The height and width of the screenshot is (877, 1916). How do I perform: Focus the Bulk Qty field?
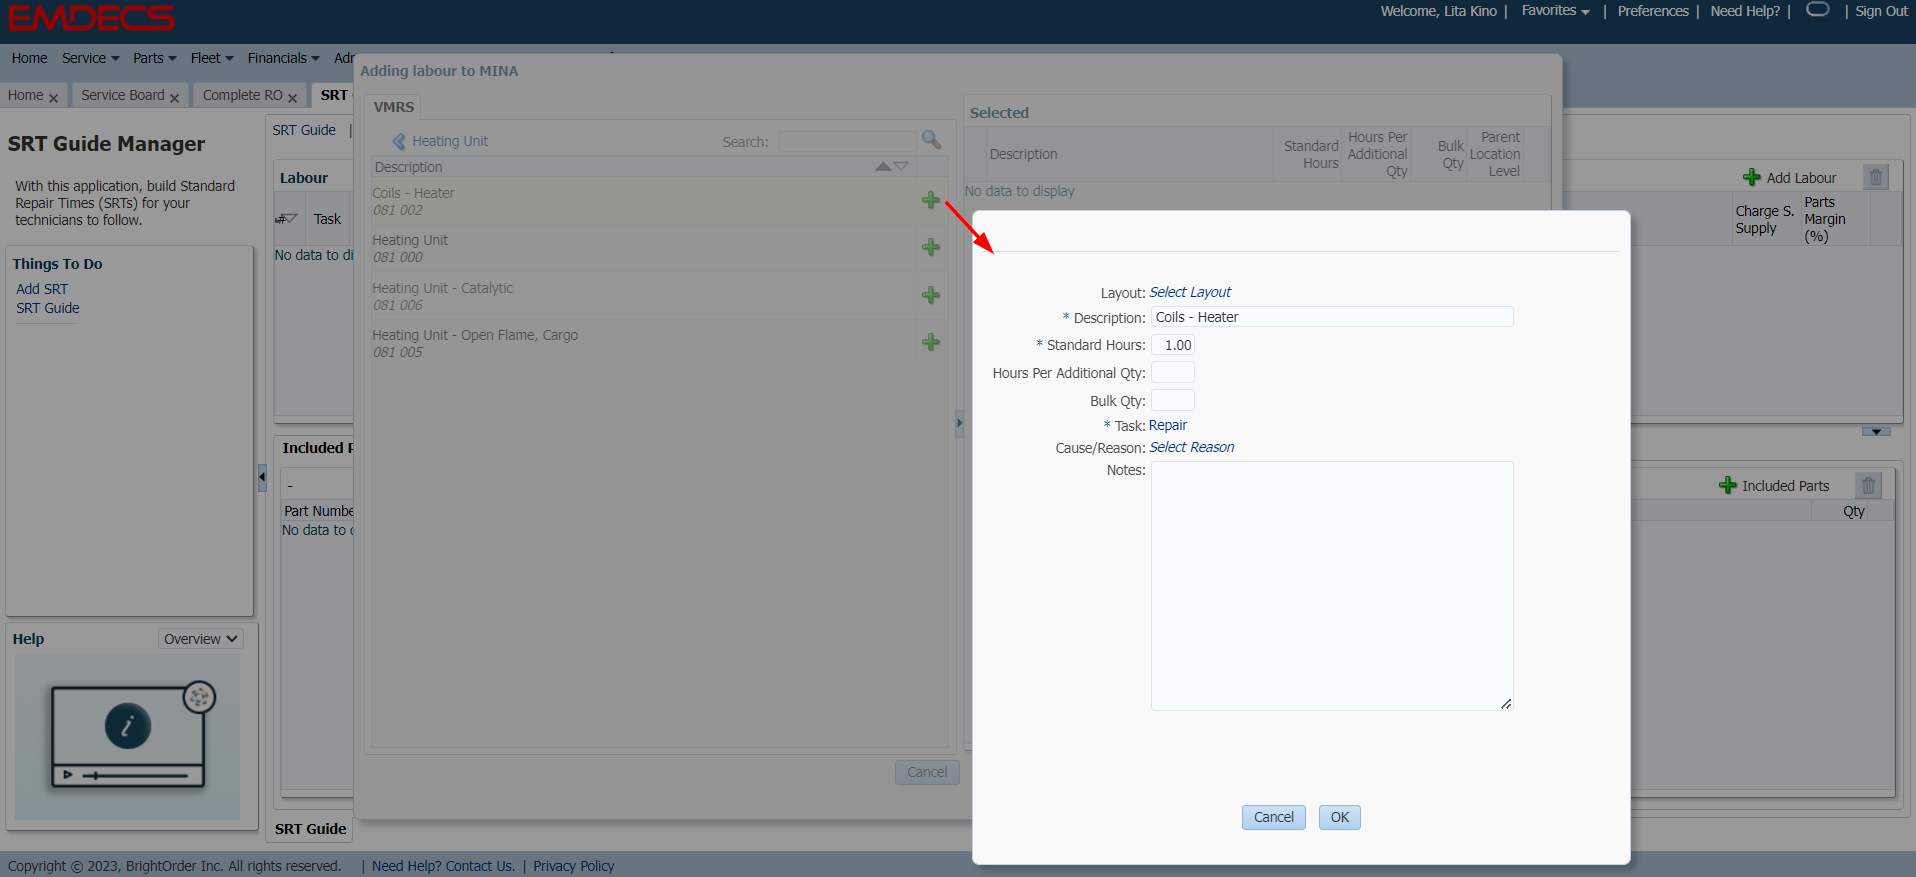pos(1173,400)
